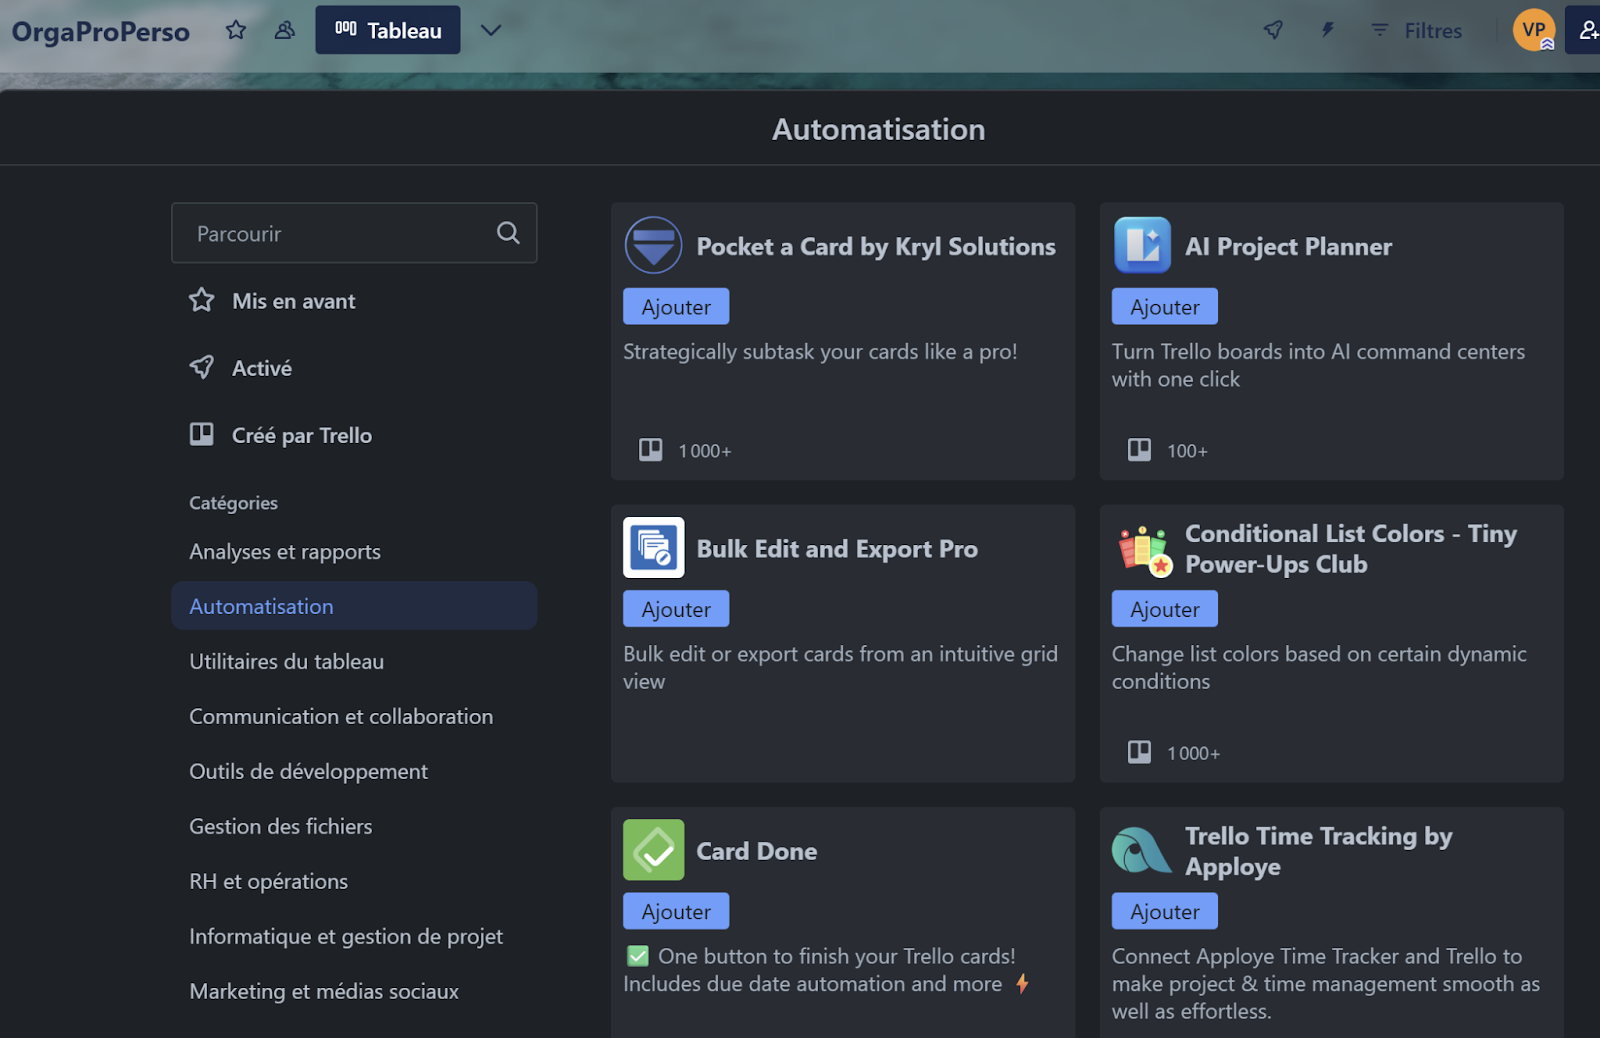Select the Automatisation category
Screen dimensions: 1600x1038
point(354,606)
